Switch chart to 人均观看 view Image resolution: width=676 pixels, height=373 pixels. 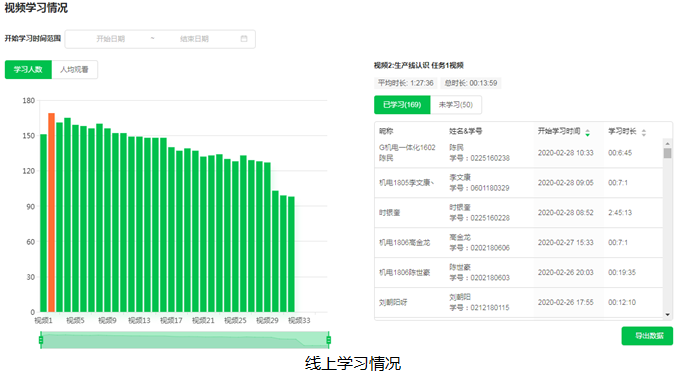click(75, 69)
